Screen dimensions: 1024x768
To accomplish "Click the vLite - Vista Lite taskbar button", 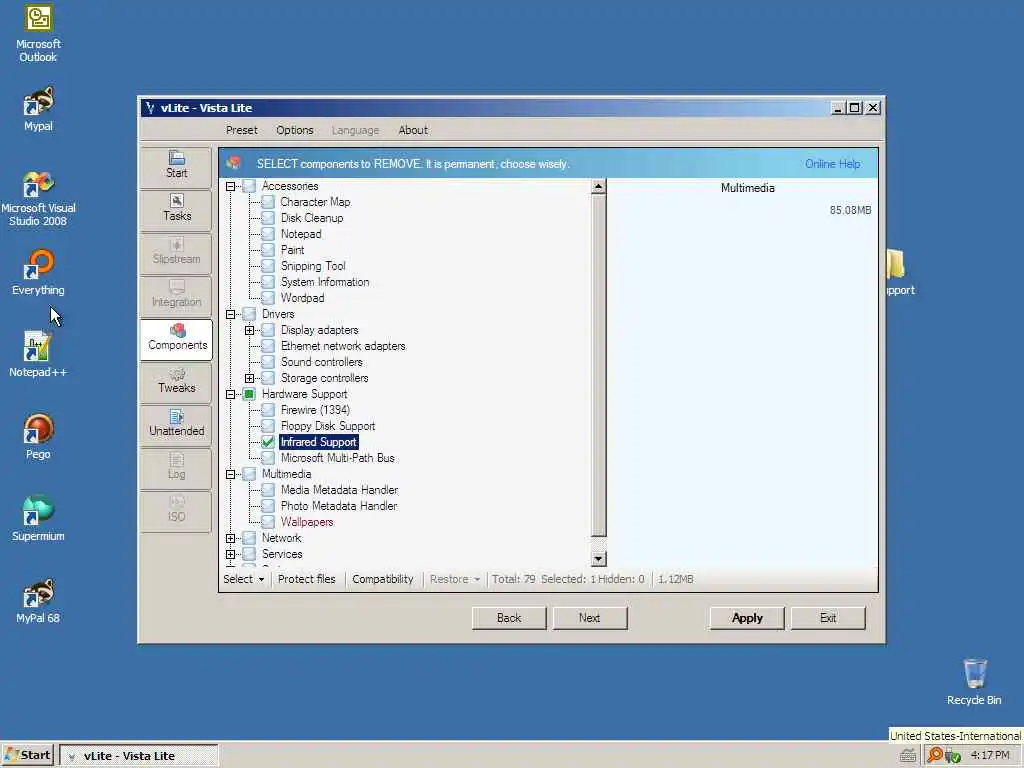I will tap(138, 756).
